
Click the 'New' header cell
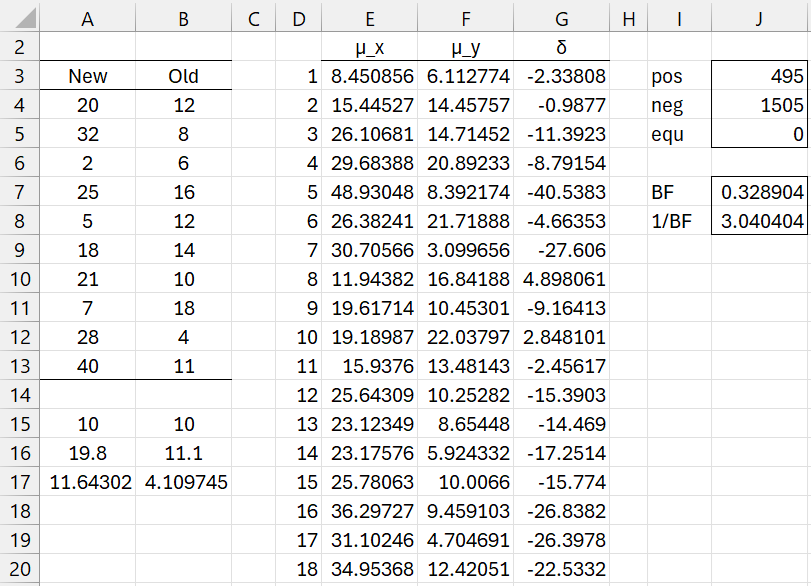(87, 76)
